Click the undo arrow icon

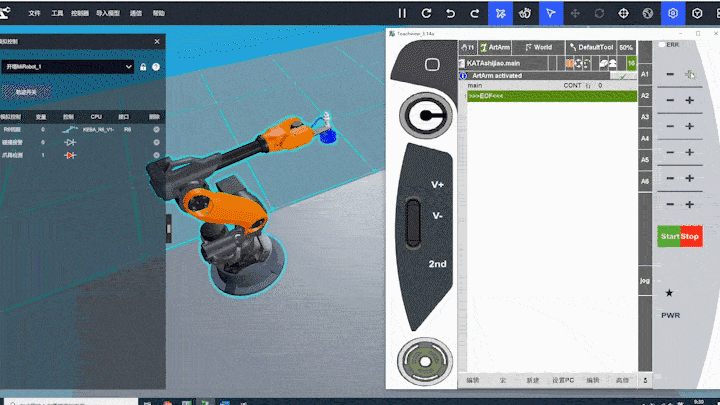click(451, 14)
